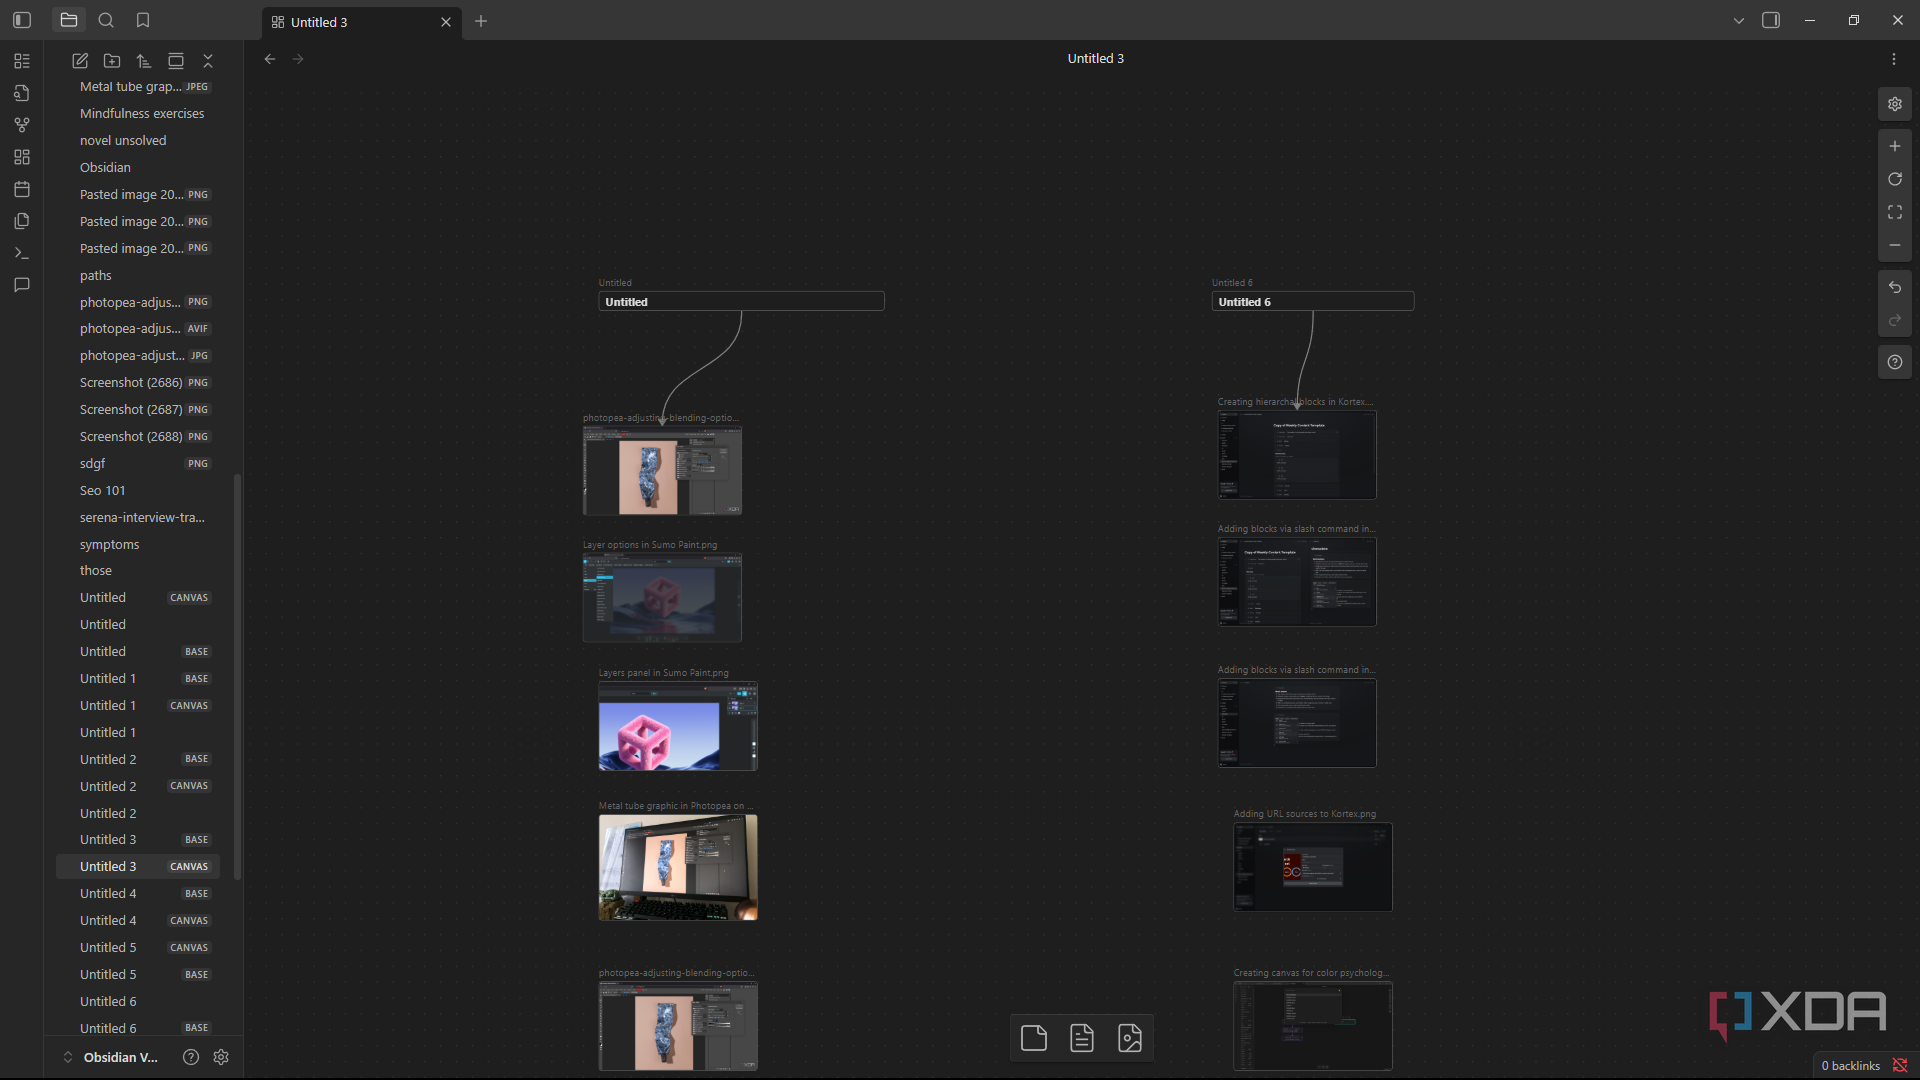1920x1080 pixels.
Task: Open the search pane icon
Action: pos(106,20)
